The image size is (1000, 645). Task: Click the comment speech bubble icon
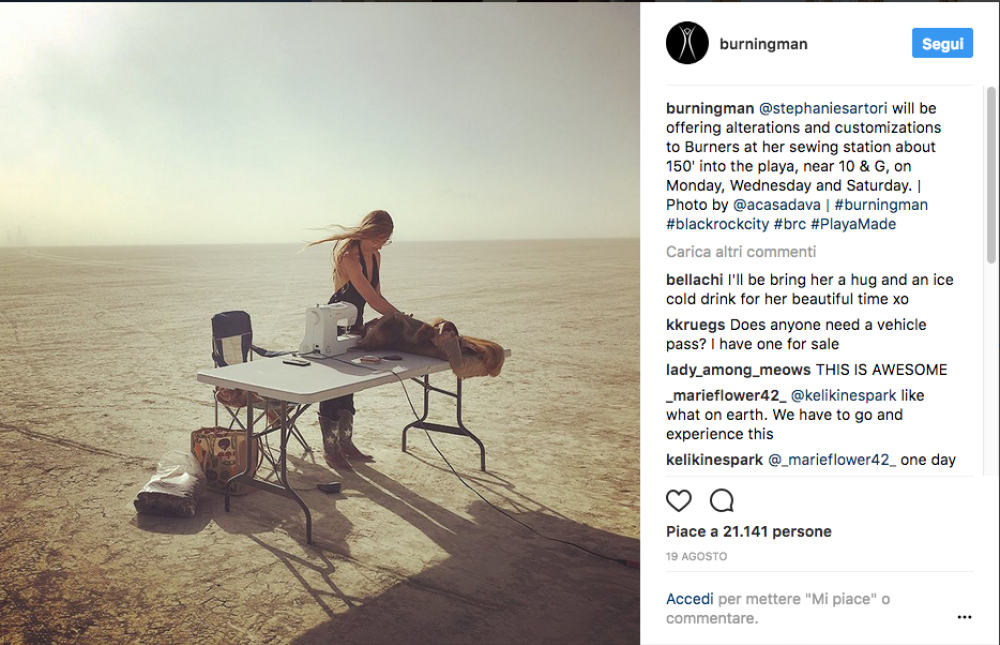[721, 501]
